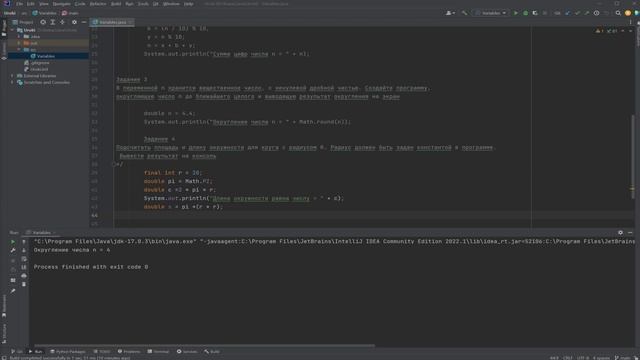640x360 pixels.
Task: Expand the out folder in project tree
Action: click(x=19, y=43)
